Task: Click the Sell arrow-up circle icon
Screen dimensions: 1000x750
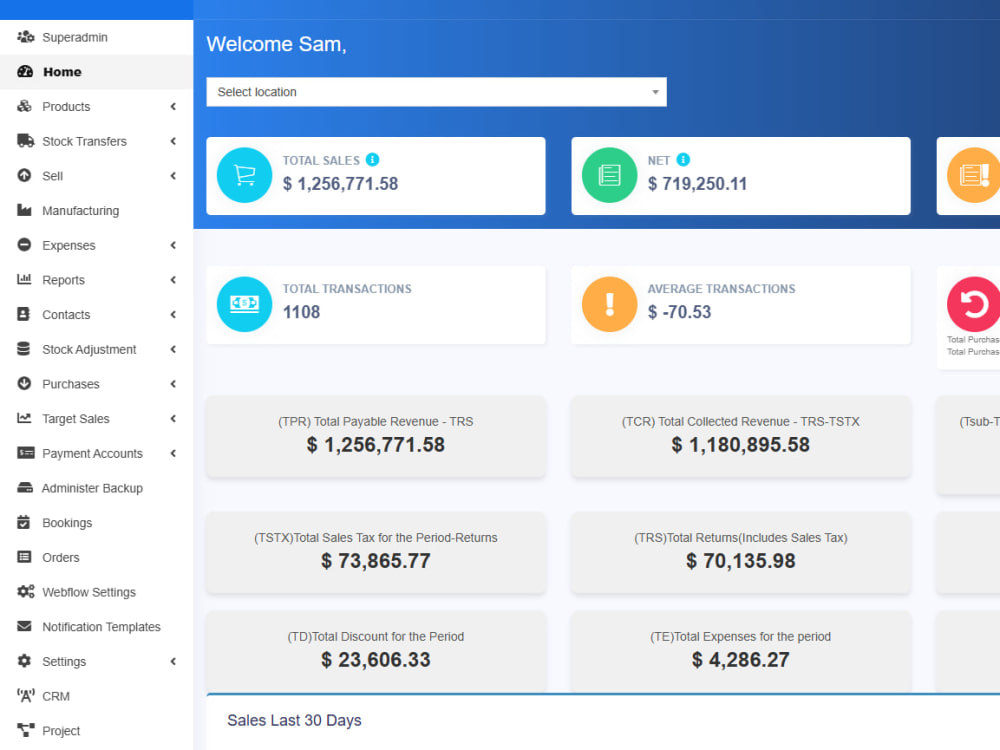Action: coord(24,175)
